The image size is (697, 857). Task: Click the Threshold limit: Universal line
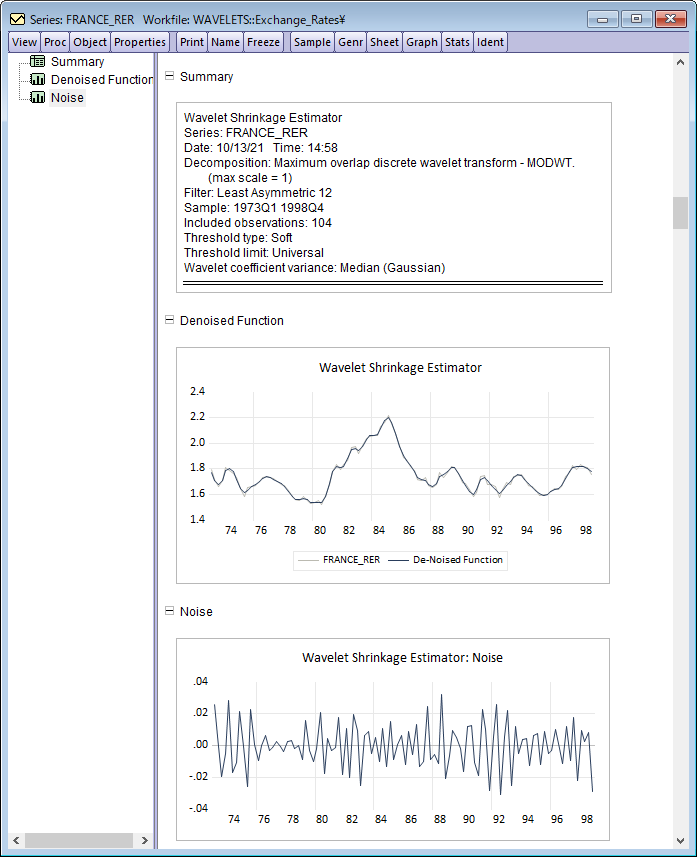pyautogui.click(x=254, y=253)
